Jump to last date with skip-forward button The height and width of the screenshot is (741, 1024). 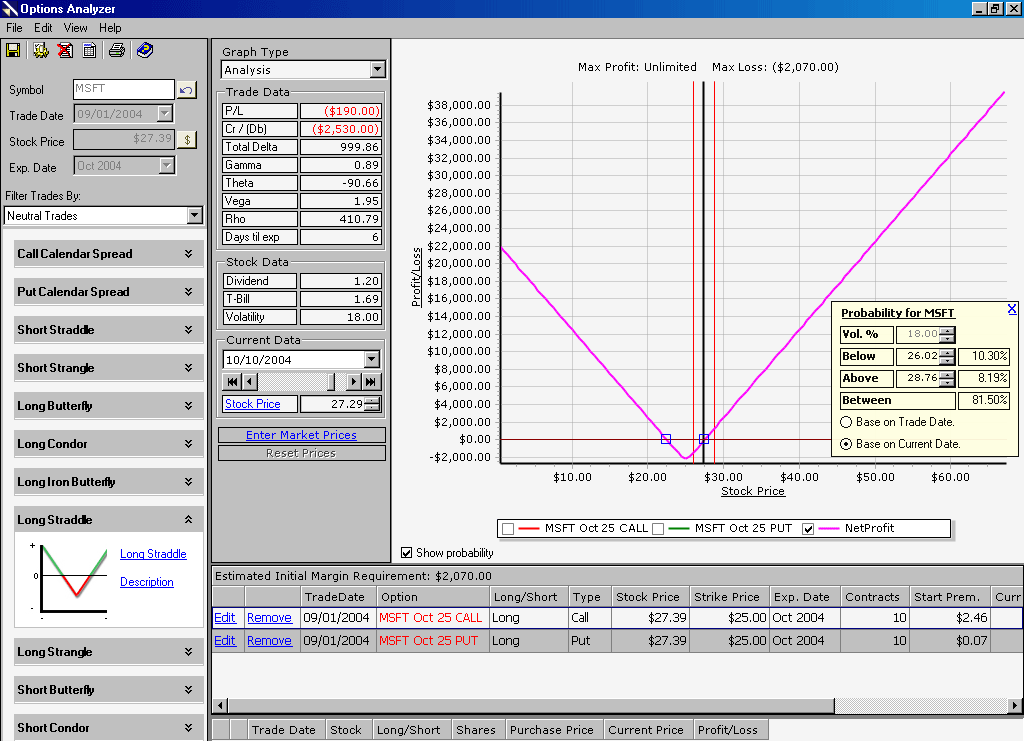[372, 381]
